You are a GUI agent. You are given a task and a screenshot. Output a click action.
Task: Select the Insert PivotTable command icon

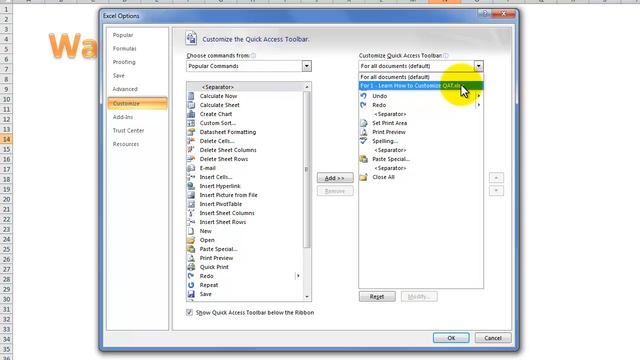(x=191, y=204)
